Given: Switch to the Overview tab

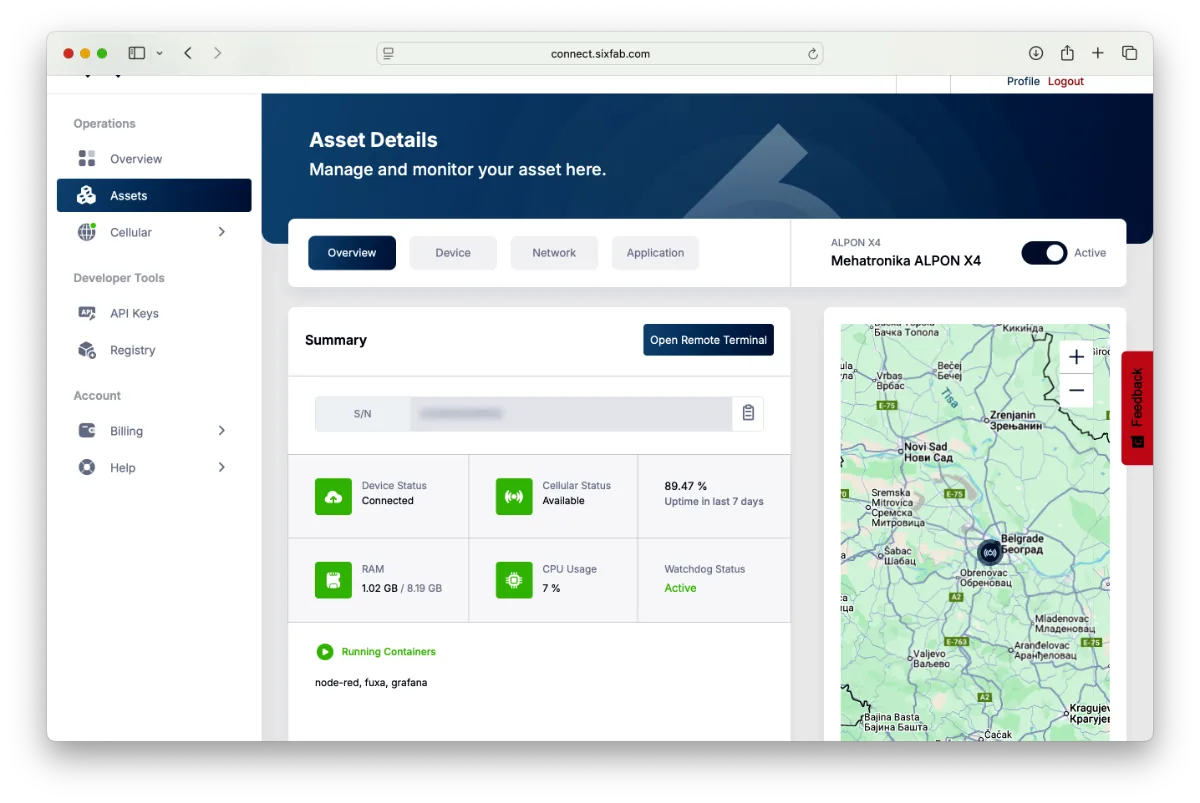Looking at the screenshot, I should 352,253.
